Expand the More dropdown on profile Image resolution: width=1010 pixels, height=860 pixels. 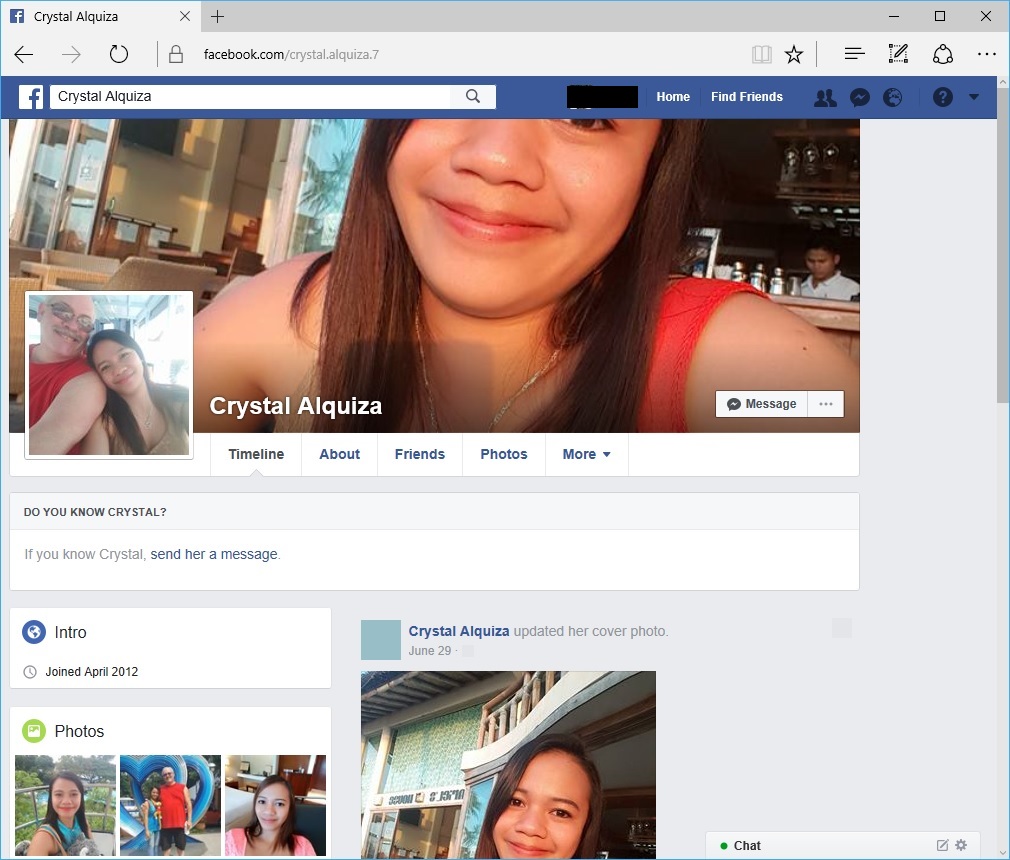pos(586,454)
